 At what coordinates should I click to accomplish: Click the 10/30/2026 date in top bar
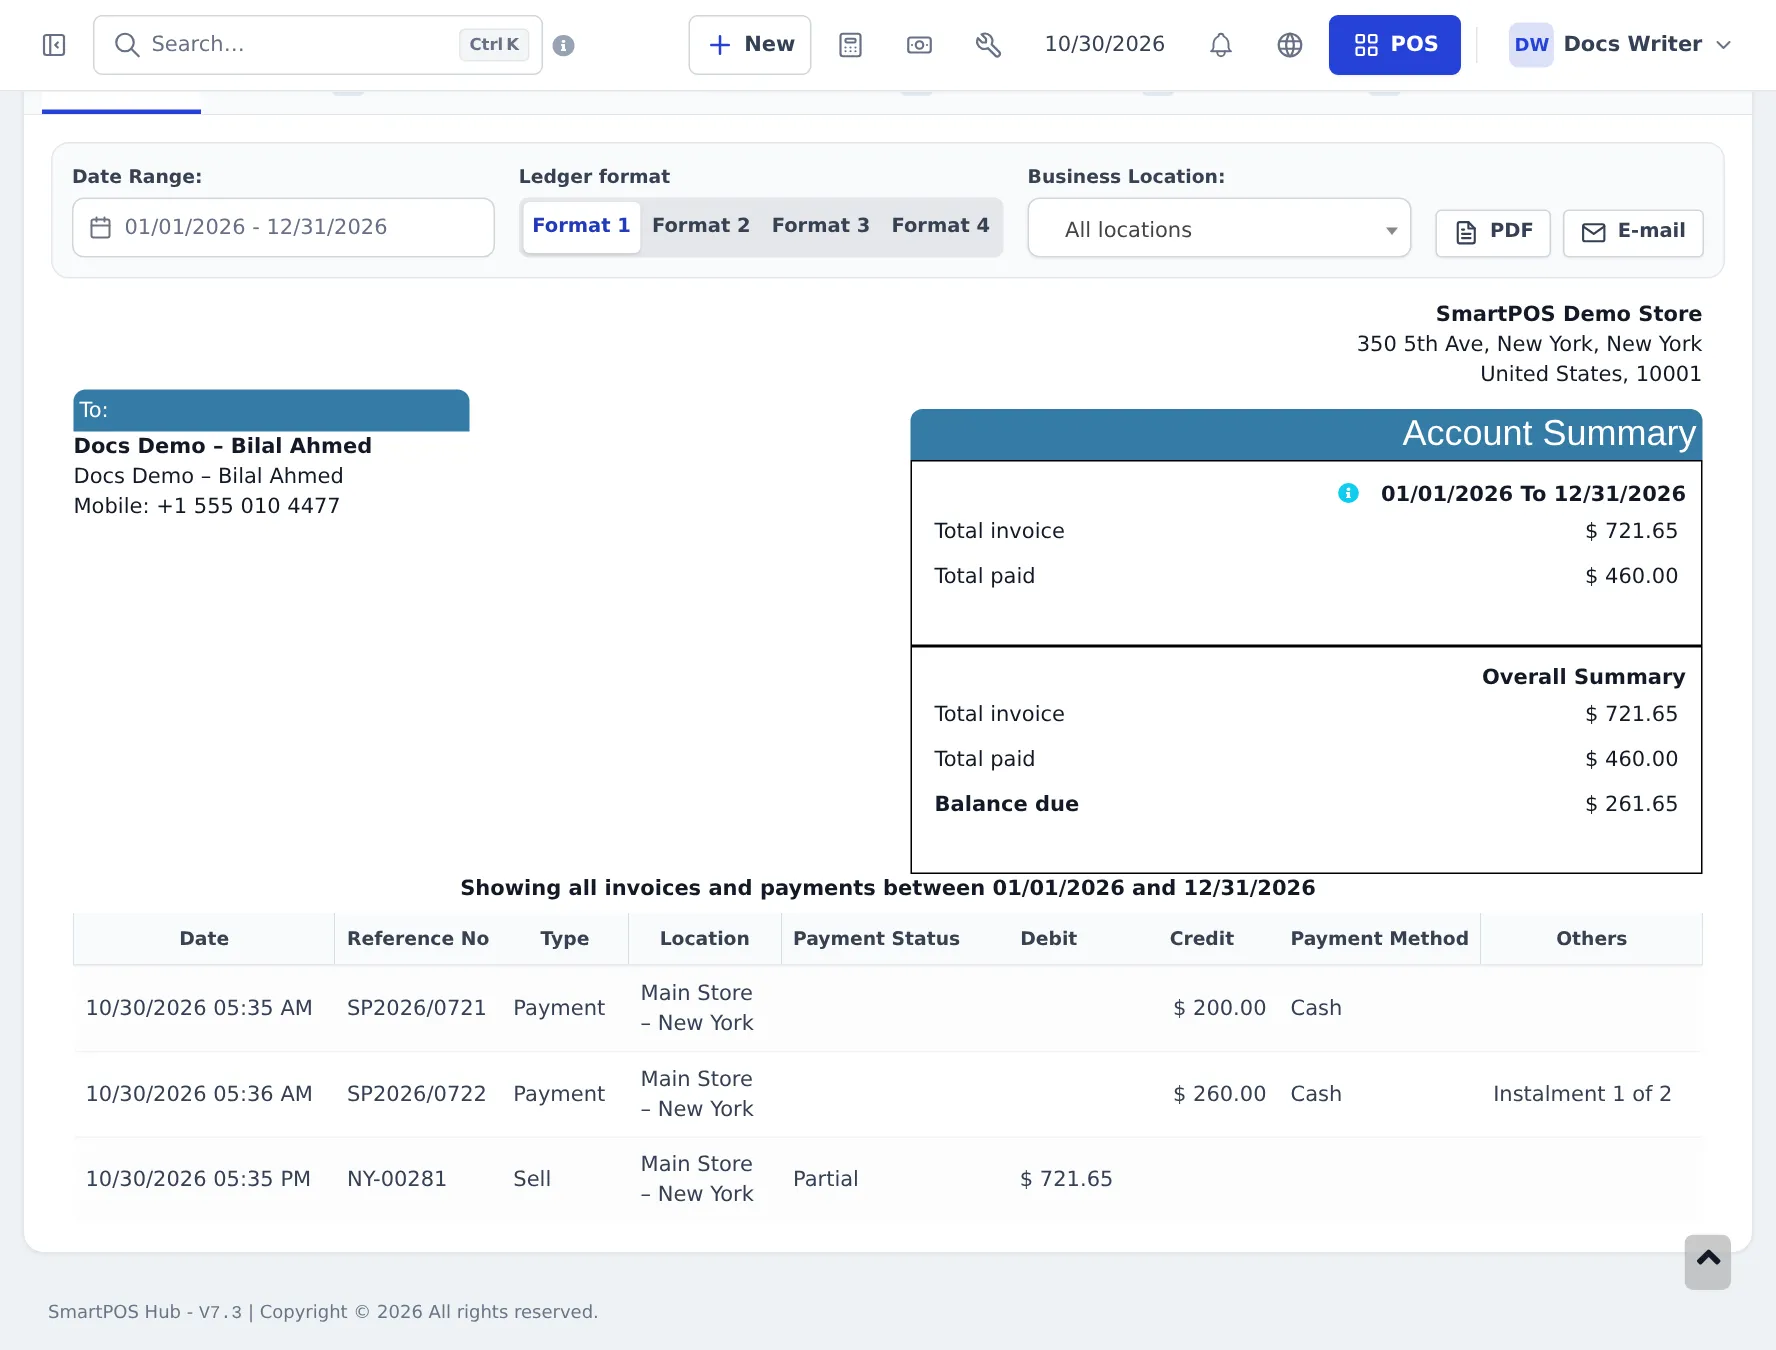click(x=1105, y=44)
